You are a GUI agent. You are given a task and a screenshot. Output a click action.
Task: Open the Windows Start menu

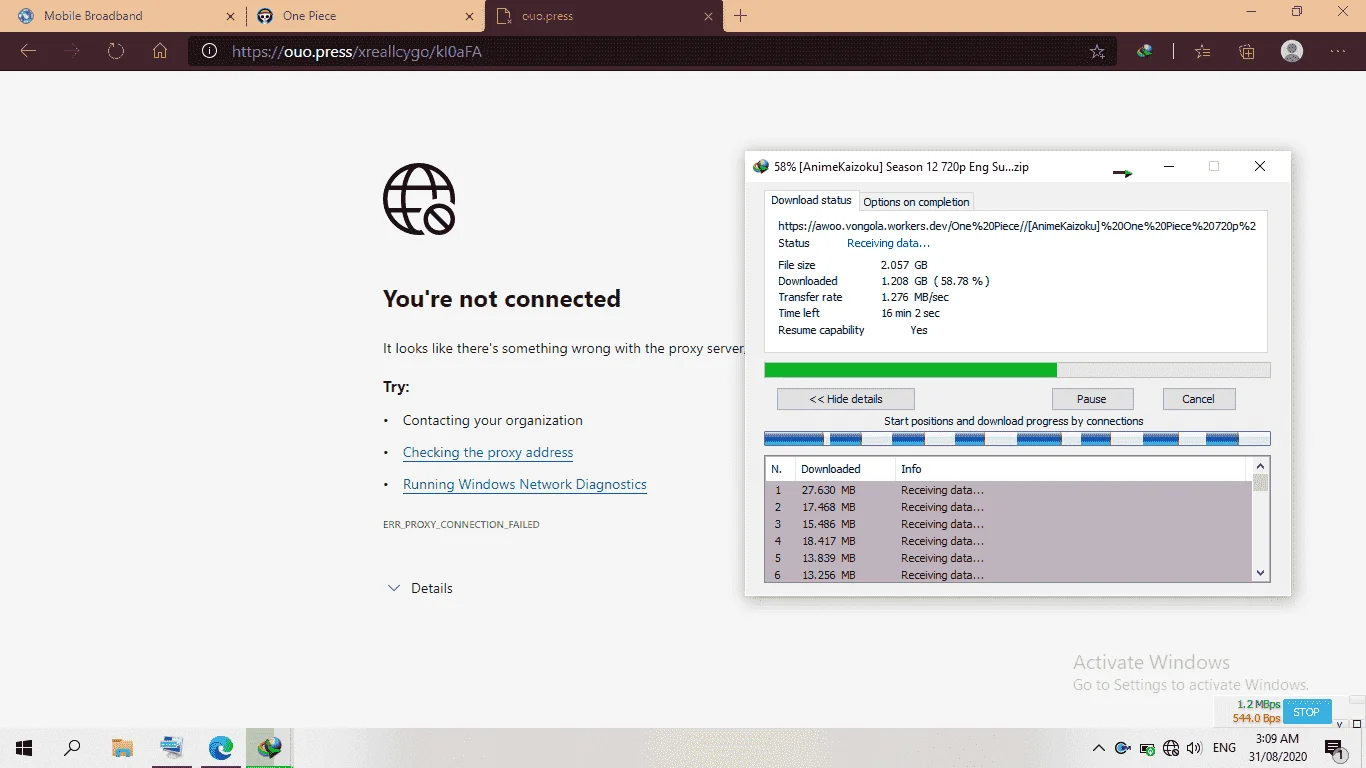24,747
